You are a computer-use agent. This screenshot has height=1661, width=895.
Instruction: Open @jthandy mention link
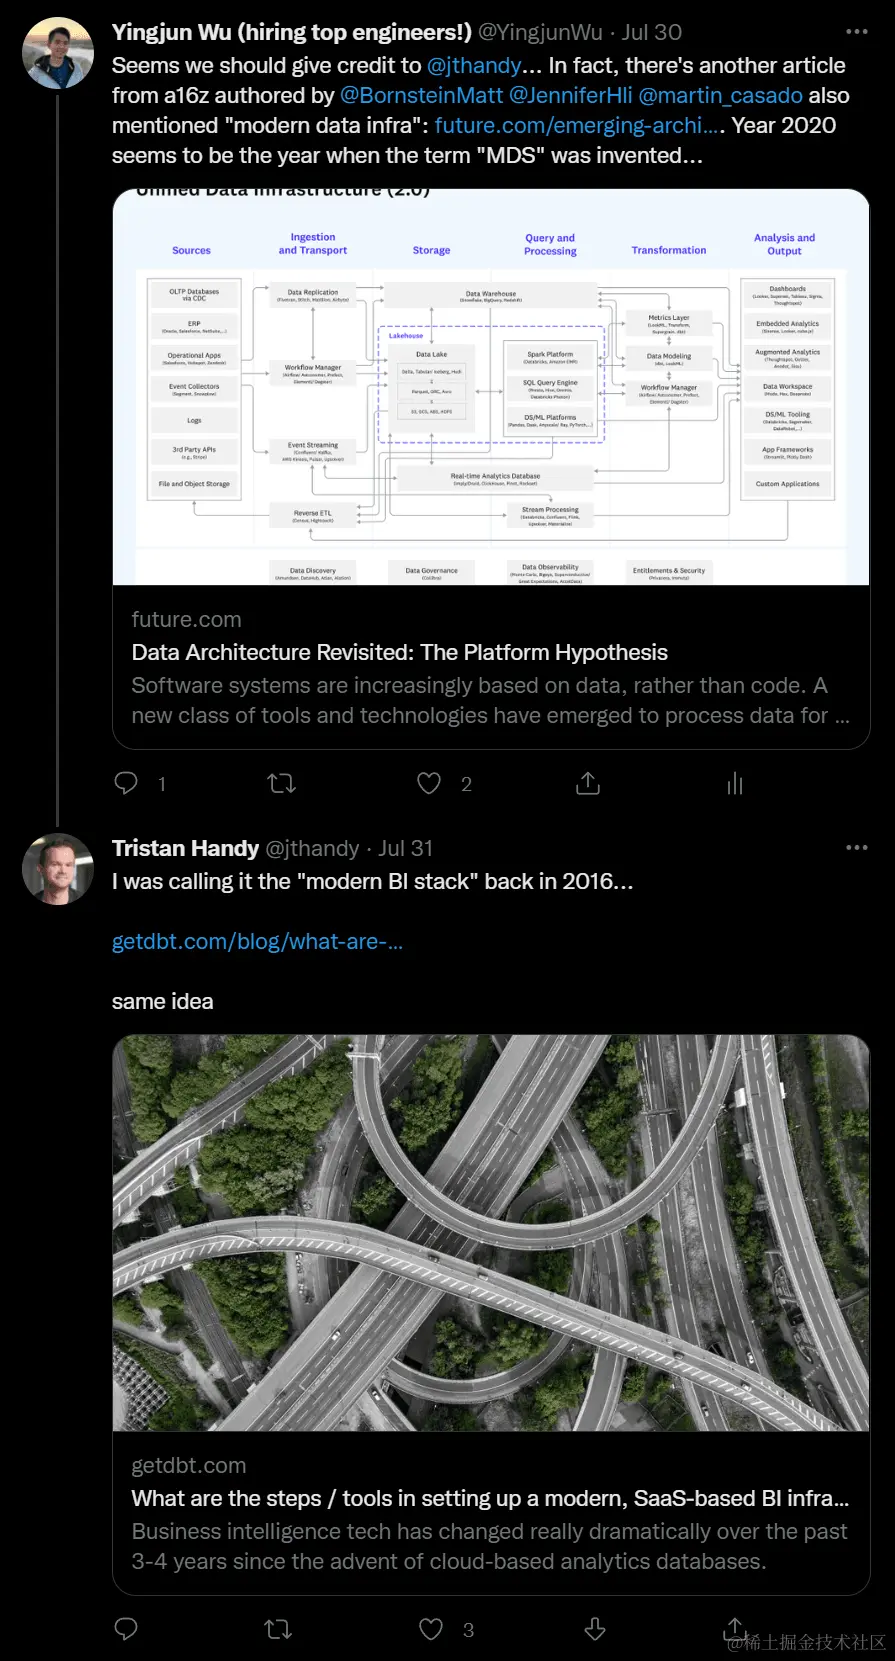(x=474, y=65)
